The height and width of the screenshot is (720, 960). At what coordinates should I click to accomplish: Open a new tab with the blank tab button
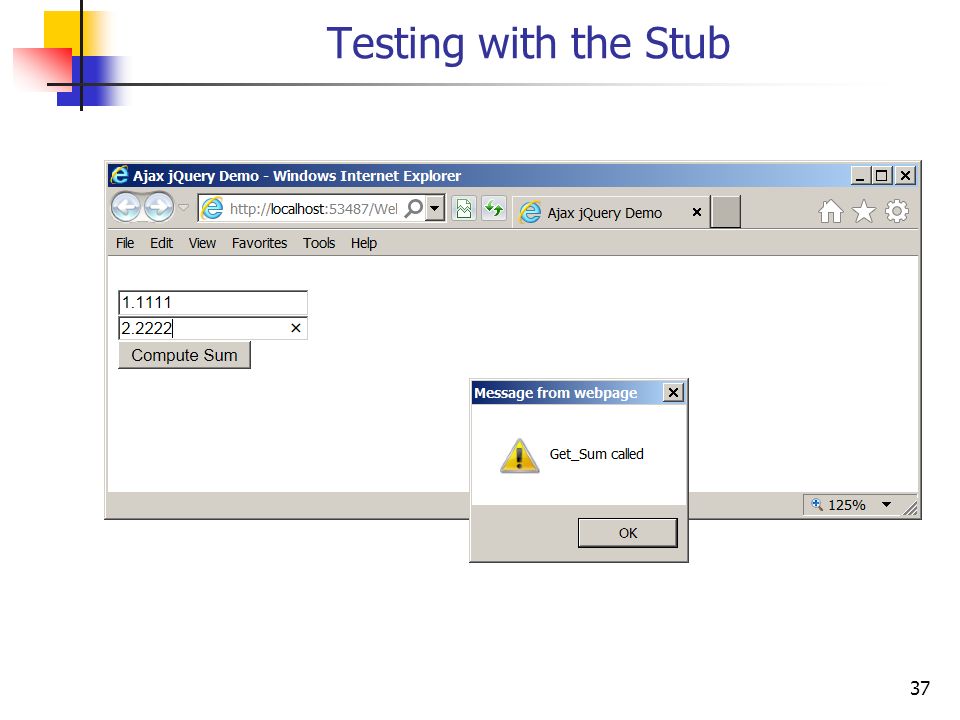click(726, 212)
